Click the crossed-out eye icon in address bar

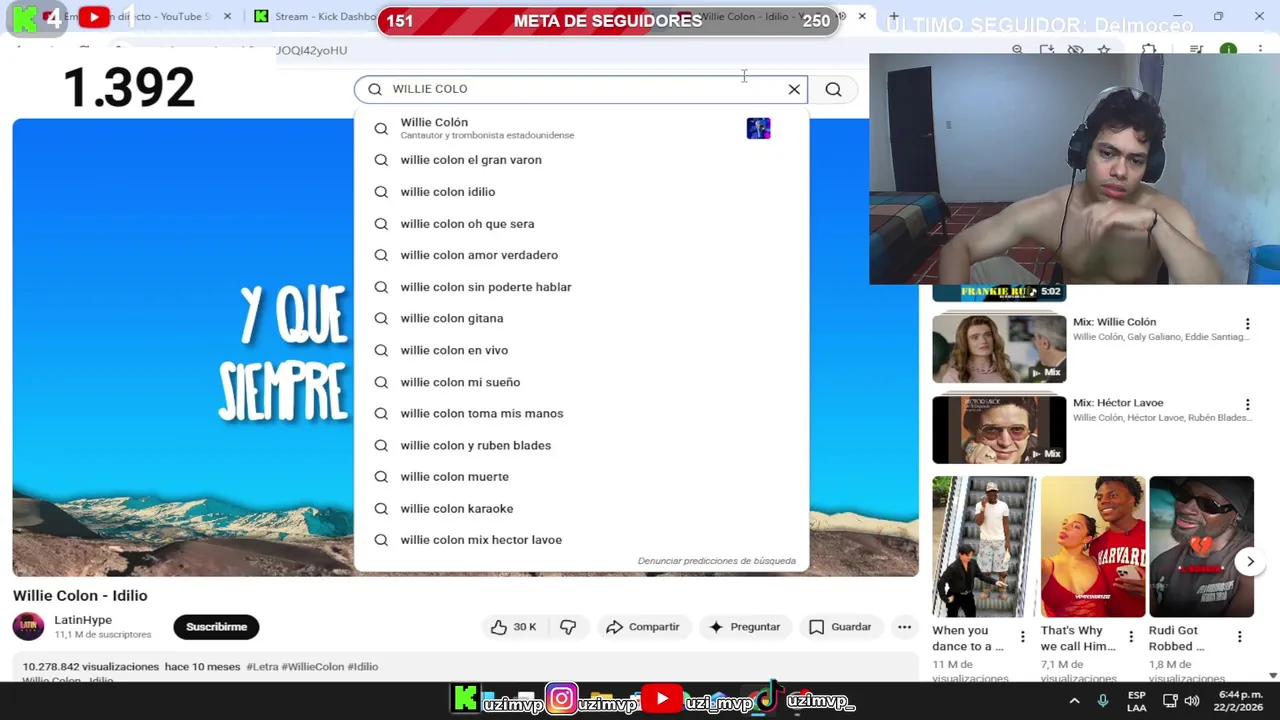tap(1075, 49)
